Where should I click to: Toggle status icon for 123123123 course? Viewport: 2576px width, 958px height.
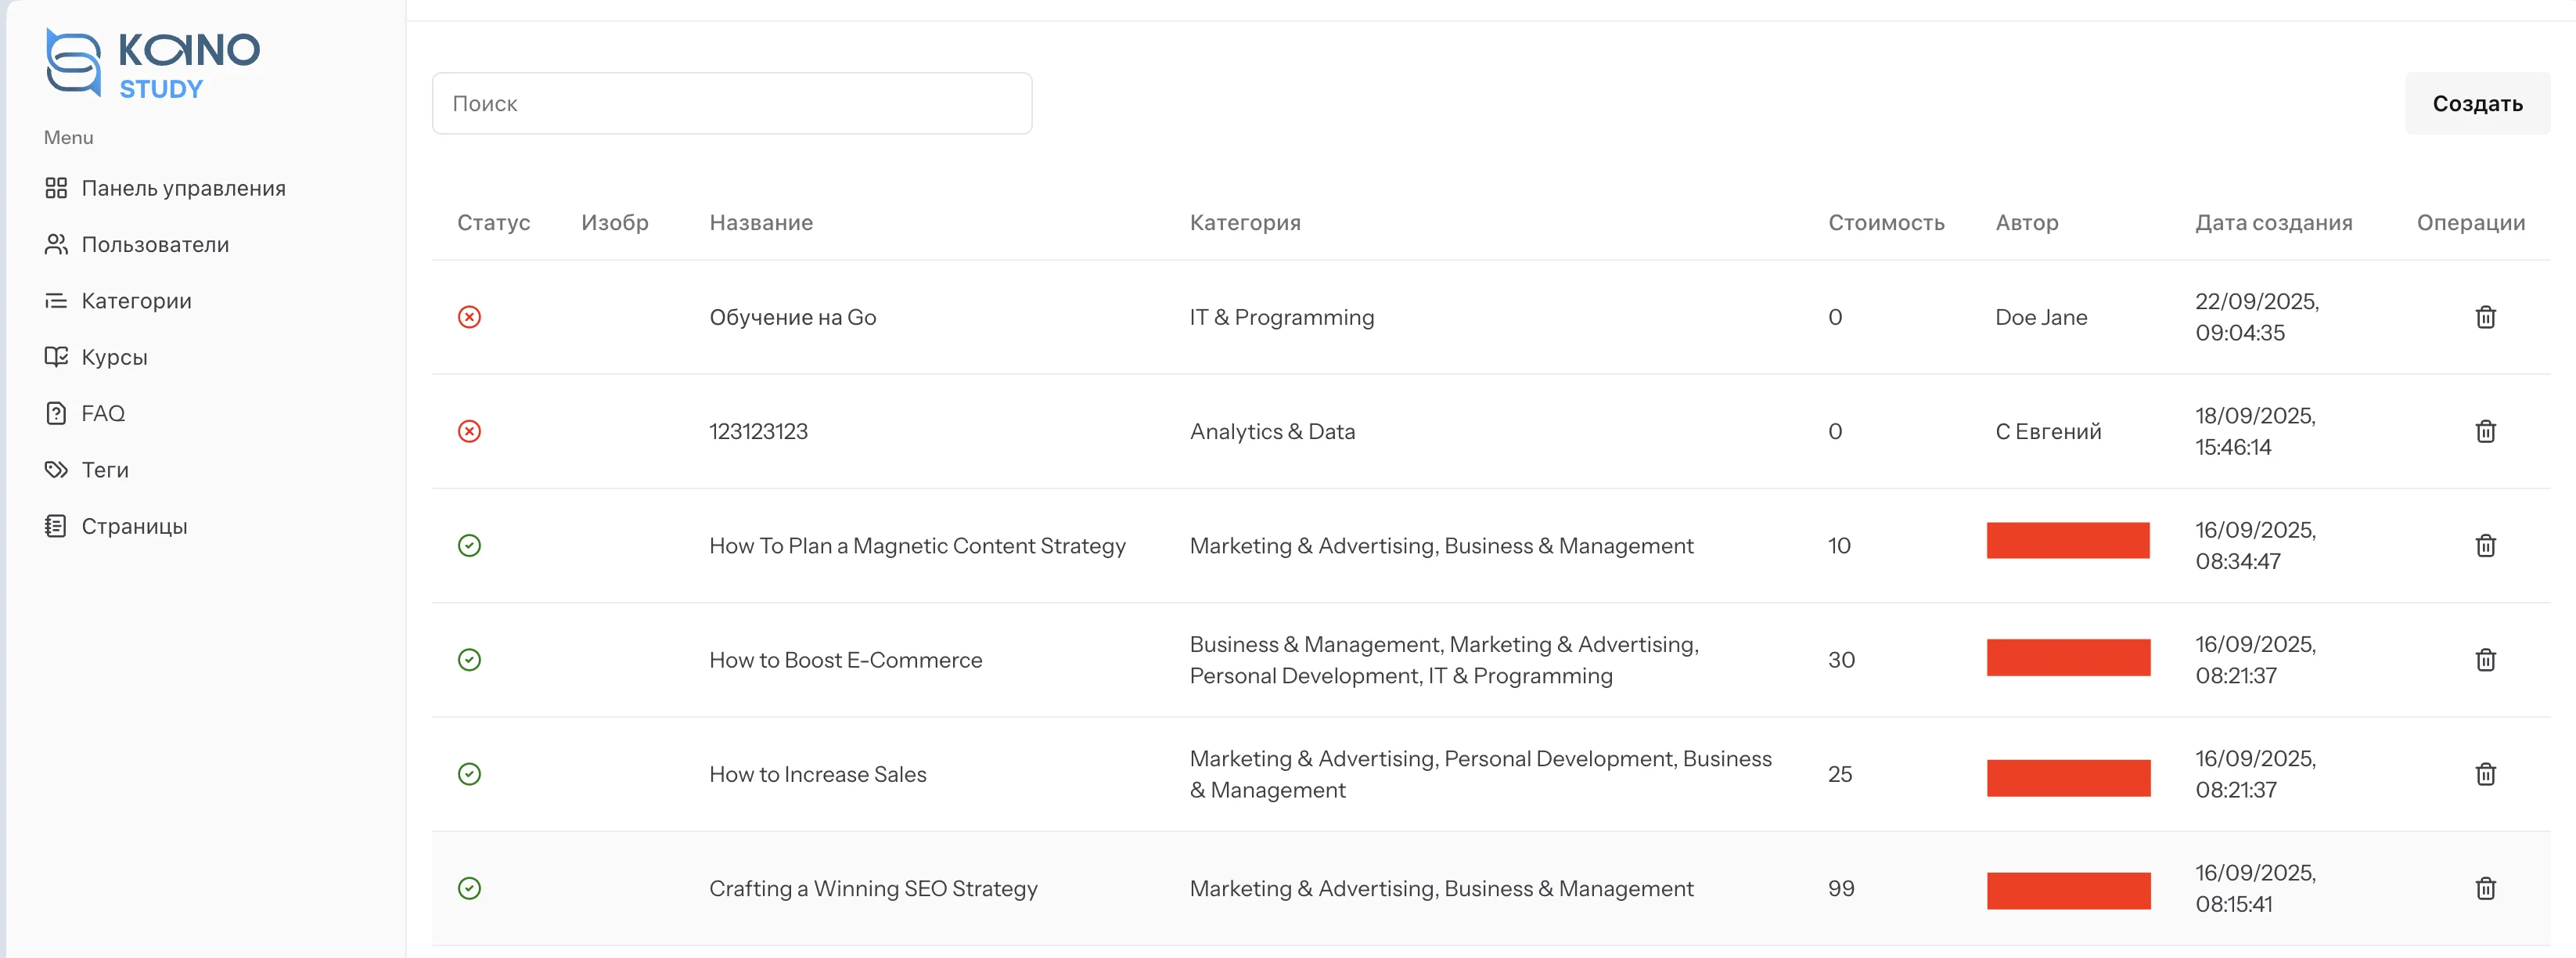[x=469, y=431]
